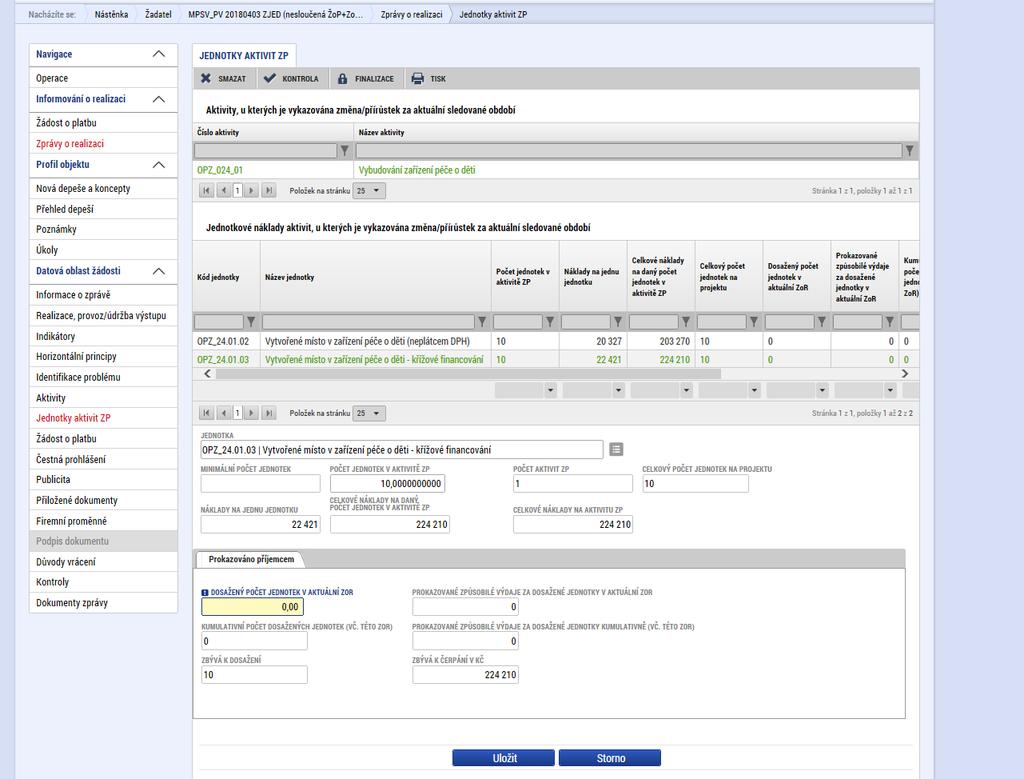Go to previous page in unit costs pager

[x=224, y=413]
